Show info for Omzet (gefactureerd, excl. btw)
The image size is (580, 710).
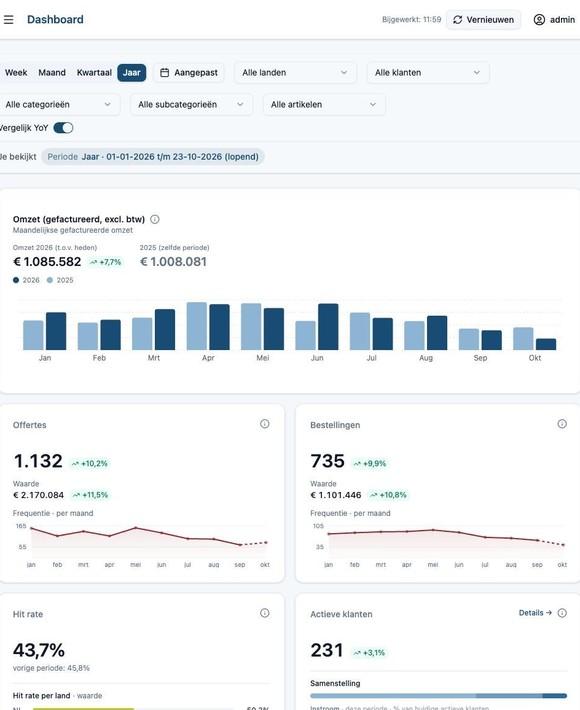(155, 219)
